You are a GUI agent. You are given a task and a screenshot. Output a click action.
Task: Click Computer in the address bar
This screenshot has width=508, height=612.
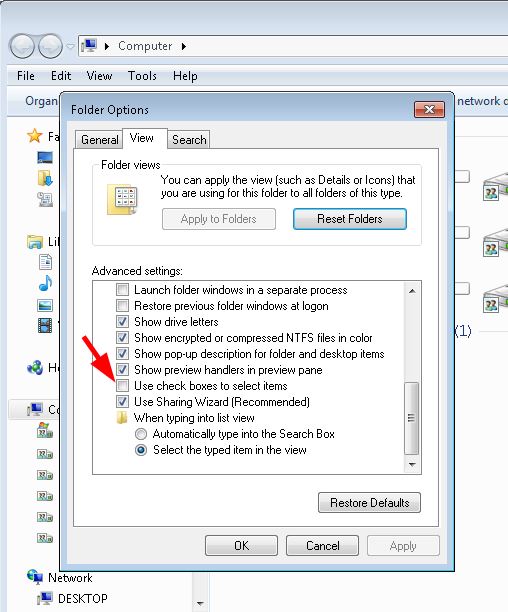click(x=145, y=46)
